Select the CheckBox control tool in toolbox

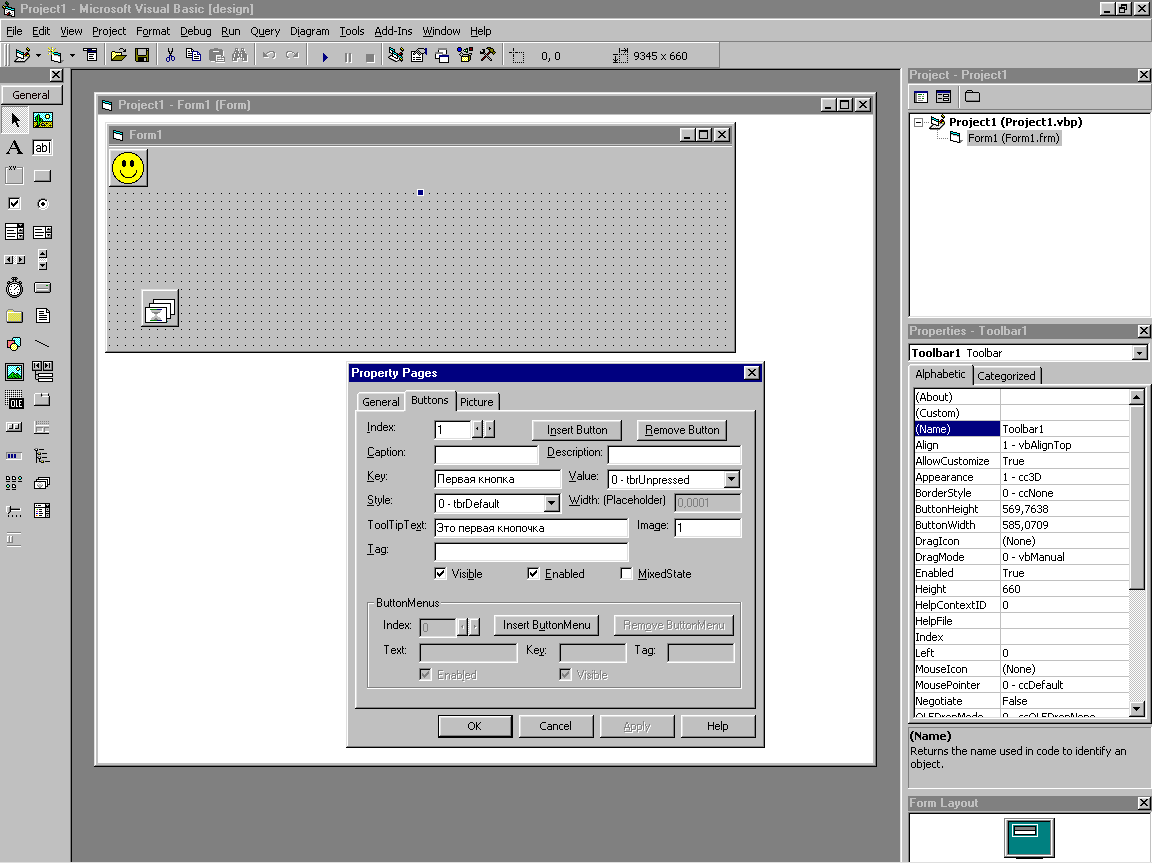coord(15,204)
